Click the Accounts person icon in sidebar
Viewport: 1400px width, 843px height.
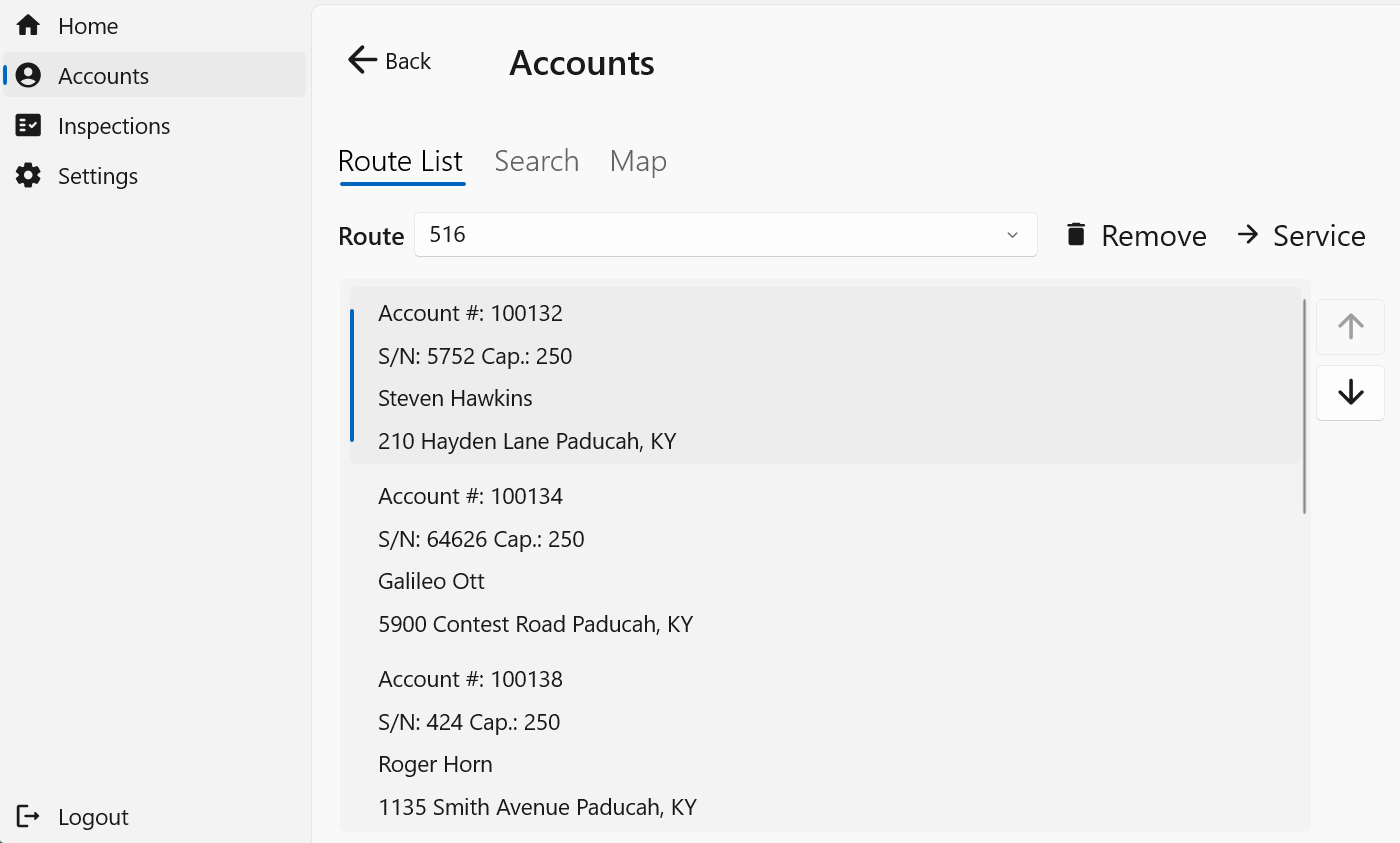click(x=28, y=76)
